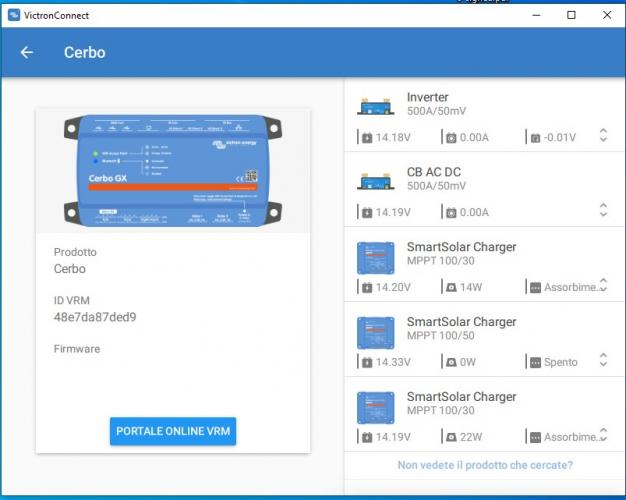Open the "Non vedete il prodotto che cercate?" link
This screenshot has width=626, height=500.
[484, 465]
